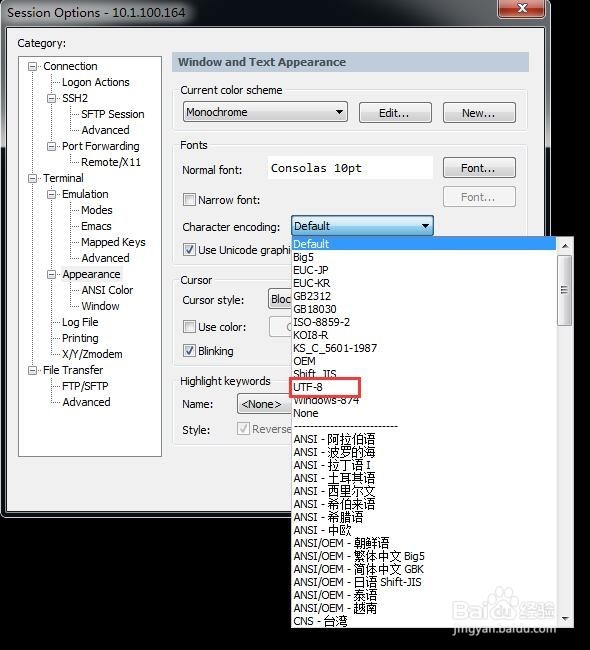Choose ANSI/OEM - 简体中文 GBK
This screenshot has height=650, width=590.
pos(424,569)
